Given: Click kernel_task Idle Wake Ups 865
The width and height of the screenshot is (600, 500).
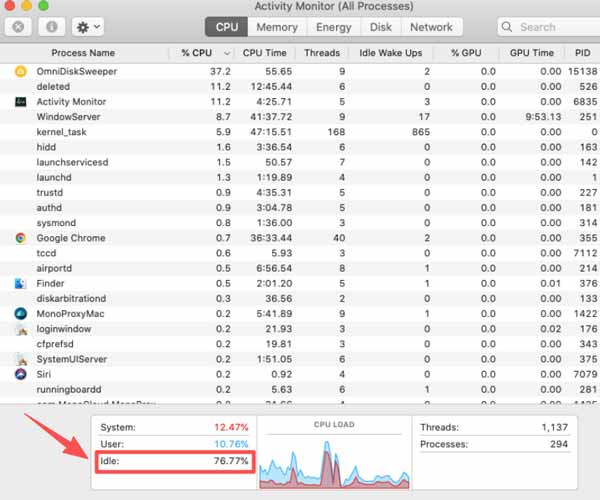Looking at the screenshot, I should point(421,132).
